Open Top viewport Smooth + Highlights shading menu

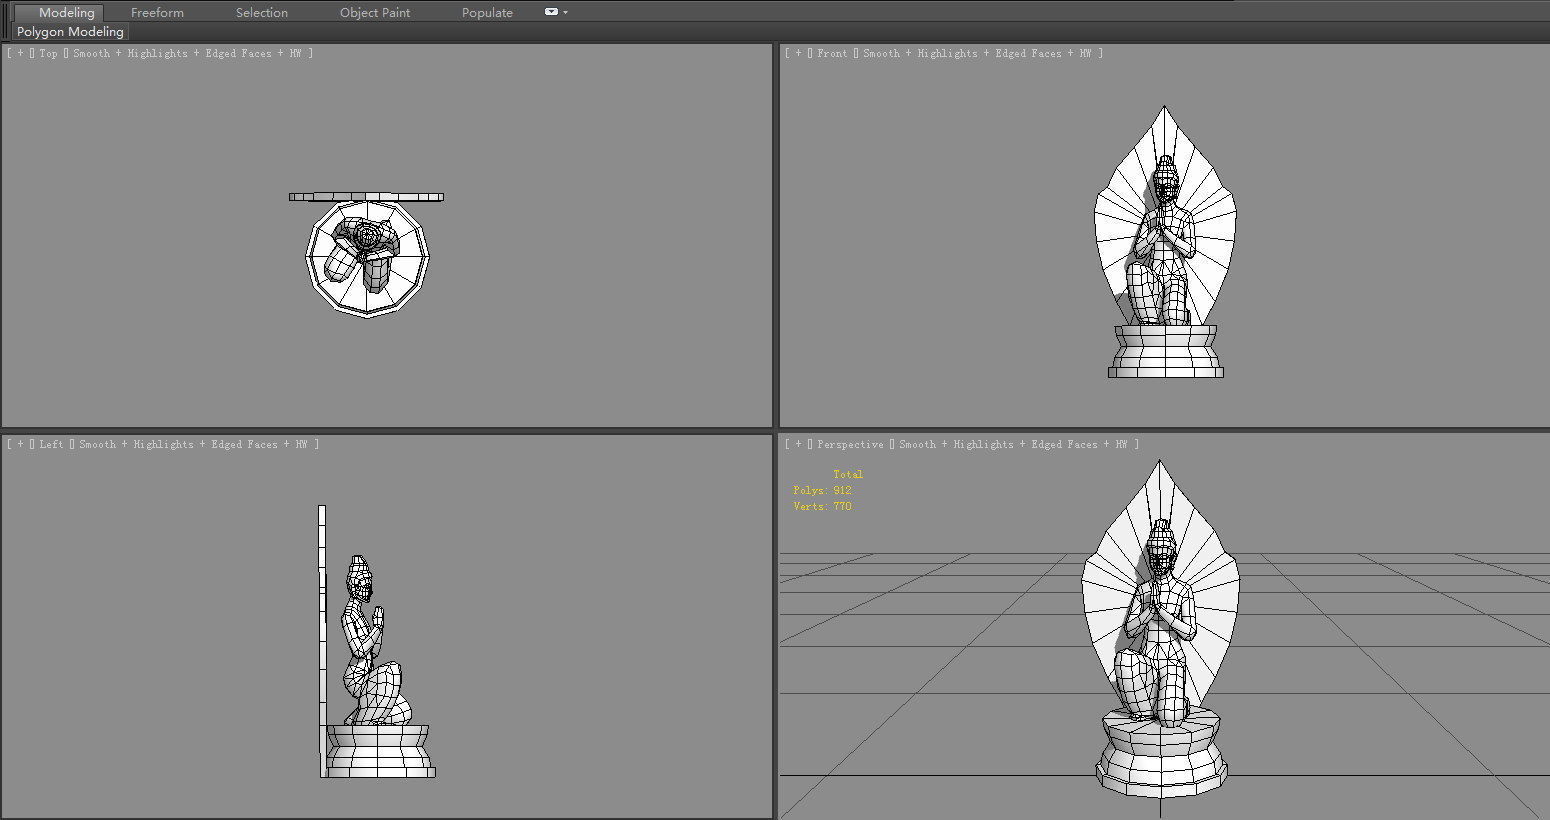(x=192, y=53)
